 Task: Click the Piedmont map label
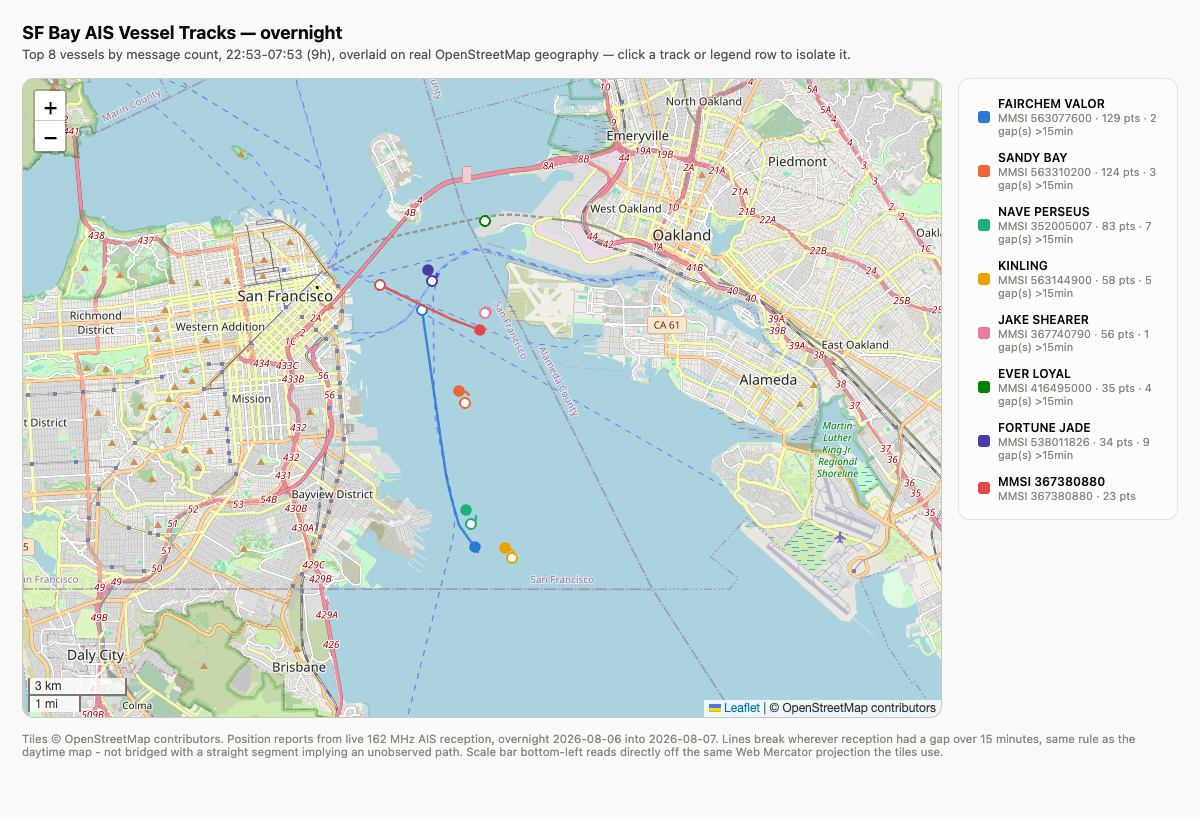click(x=797, y=161)
